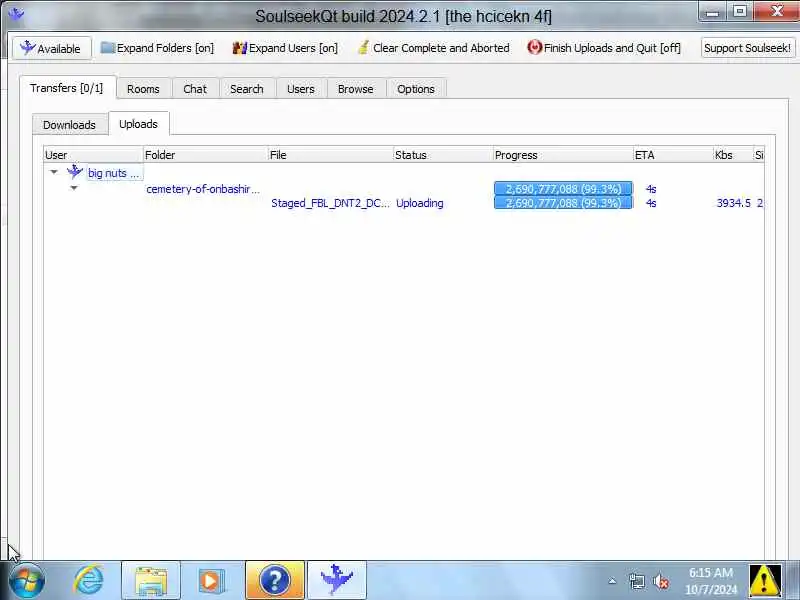Toggle Expand Users [on]
Screen dimensions: 800x600
tap(285, 48)
